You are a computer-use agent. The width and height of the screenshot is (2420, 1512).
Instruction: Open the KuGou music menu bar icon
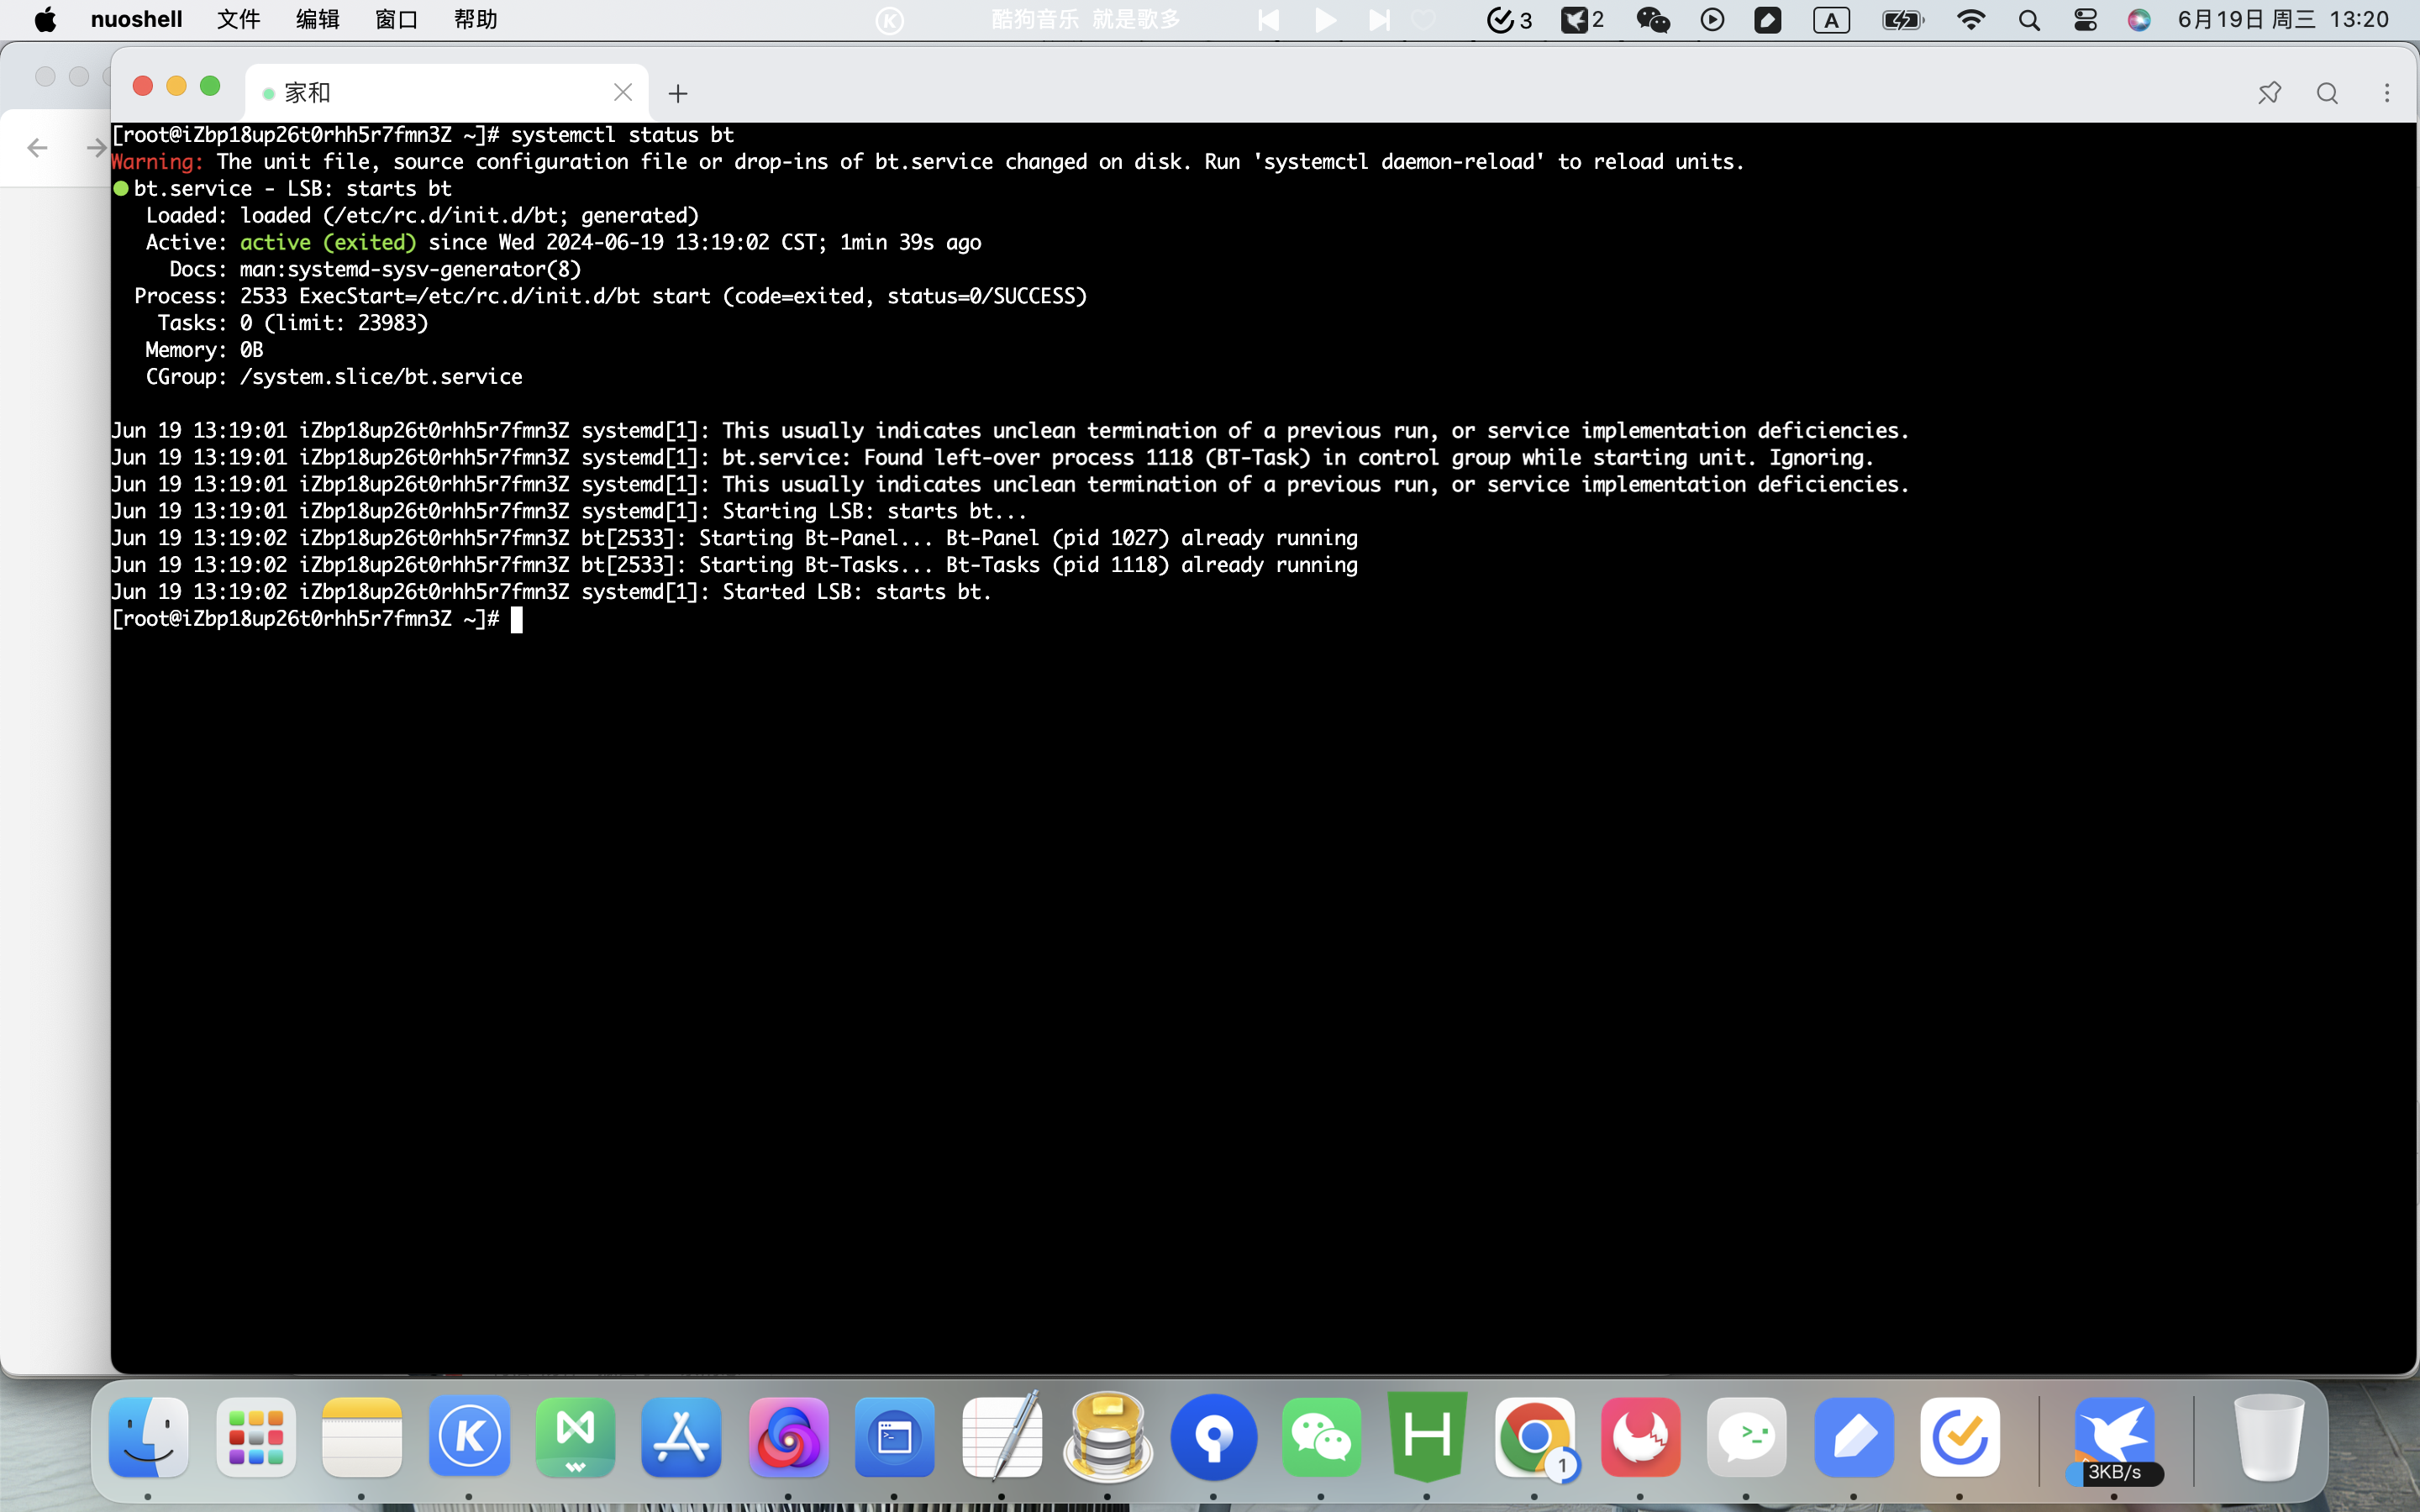click(889, 20)
